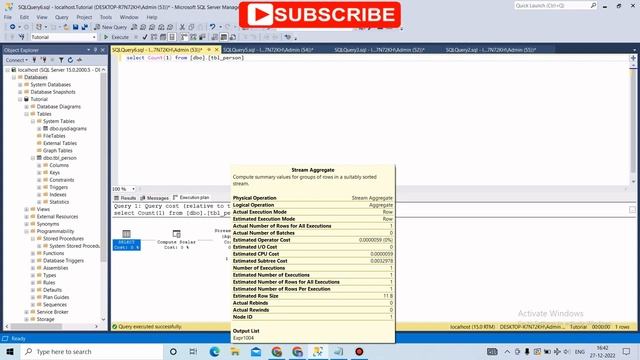Click the New Query toolbar button

tap(111, 27)
